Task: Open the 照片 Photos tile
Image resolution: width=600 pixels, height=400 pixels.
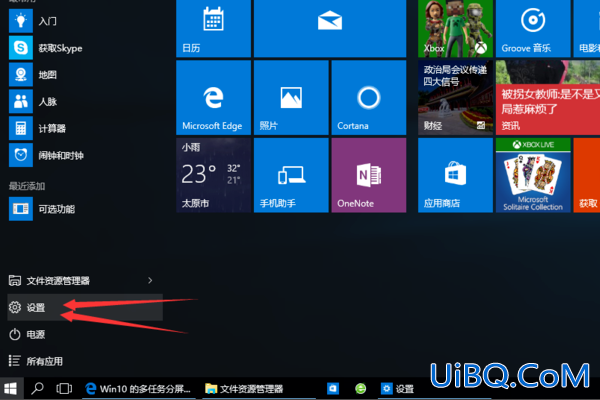Action: tap(291, 98)
